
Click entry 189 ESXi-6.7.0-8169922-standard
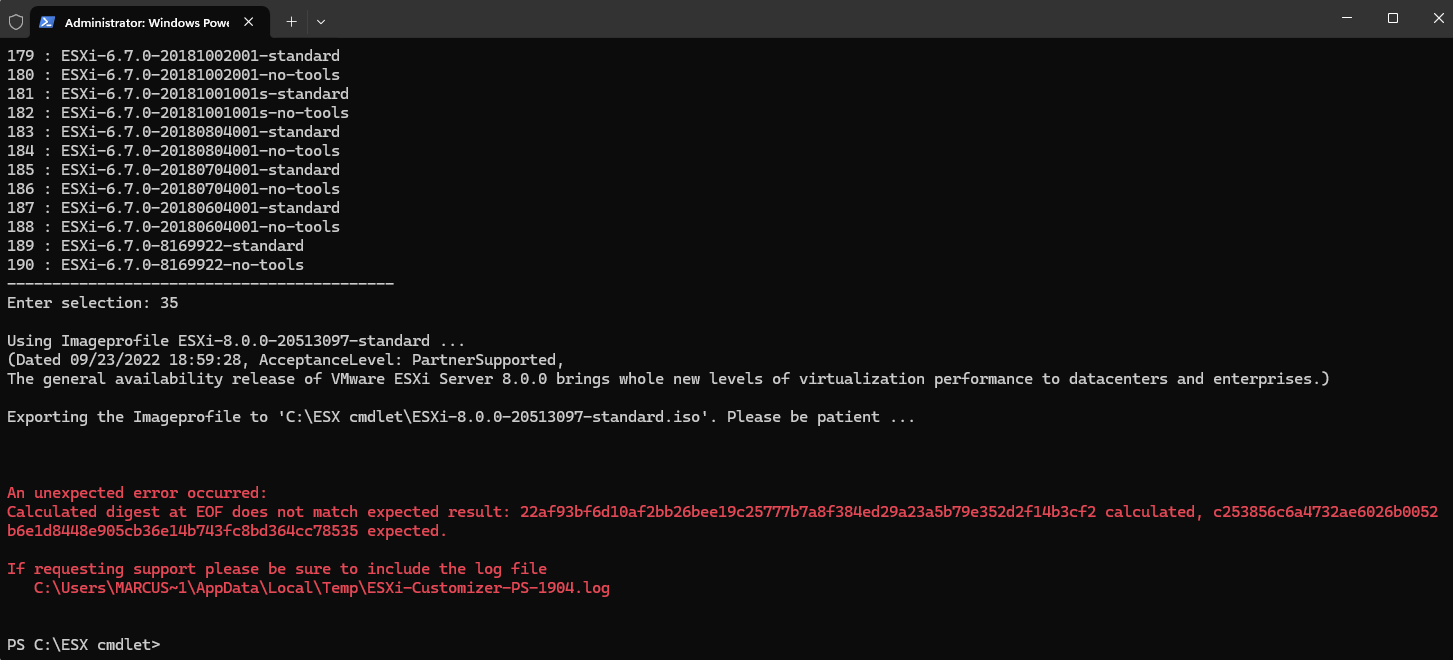pyautogui.click(x=155, y=245)
